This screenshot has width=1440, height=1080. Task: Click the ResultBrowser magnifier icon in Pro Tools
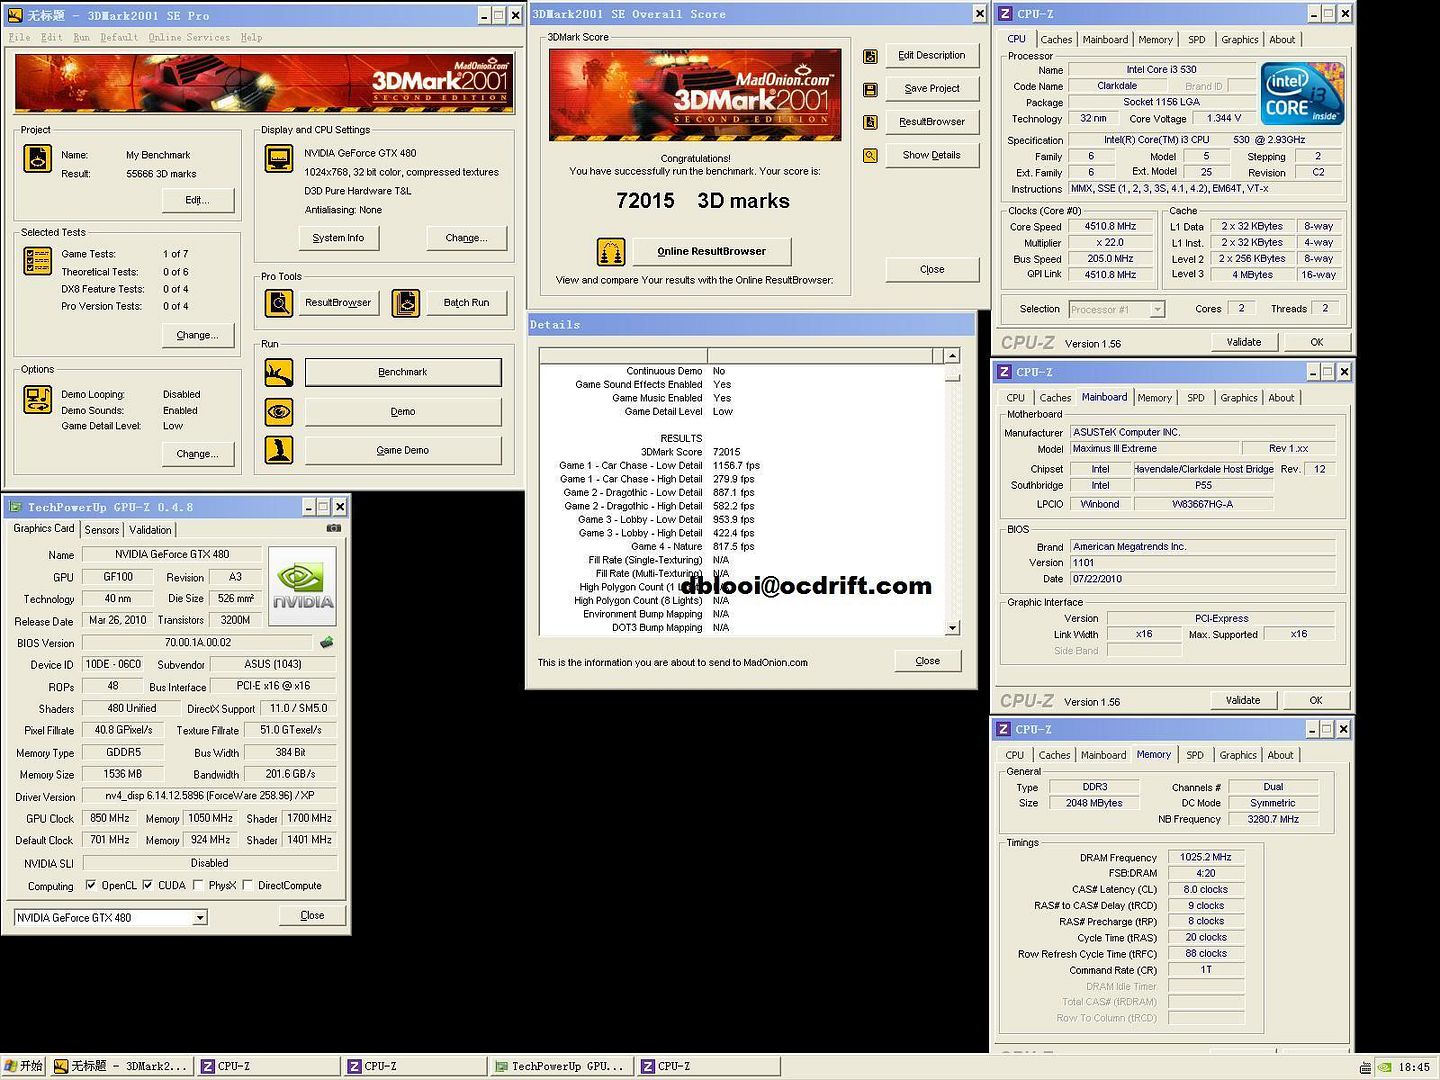[279, 302]
